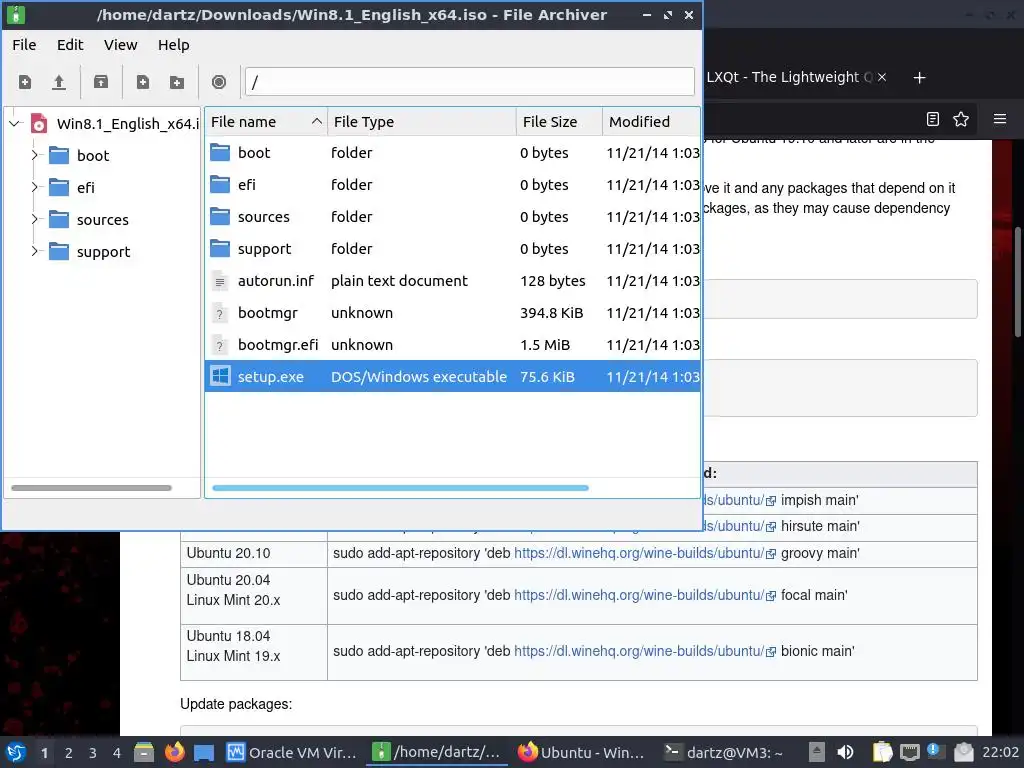The image size is (1024, 768).
Task: Select the sources folder in tree
Action: [103, 219]
